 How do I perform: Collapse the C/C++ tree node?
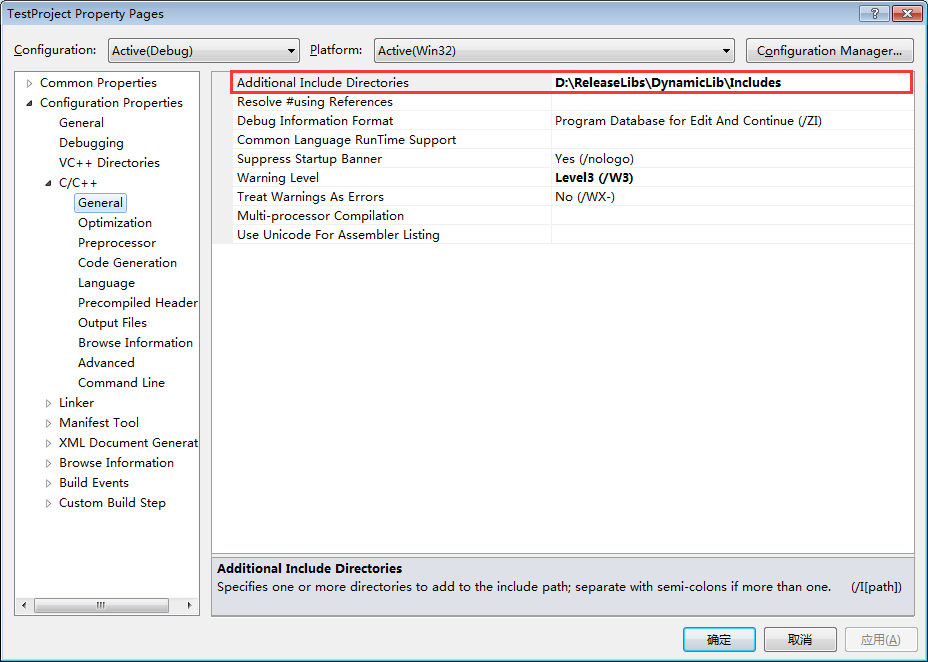click(x=48, y=183)
